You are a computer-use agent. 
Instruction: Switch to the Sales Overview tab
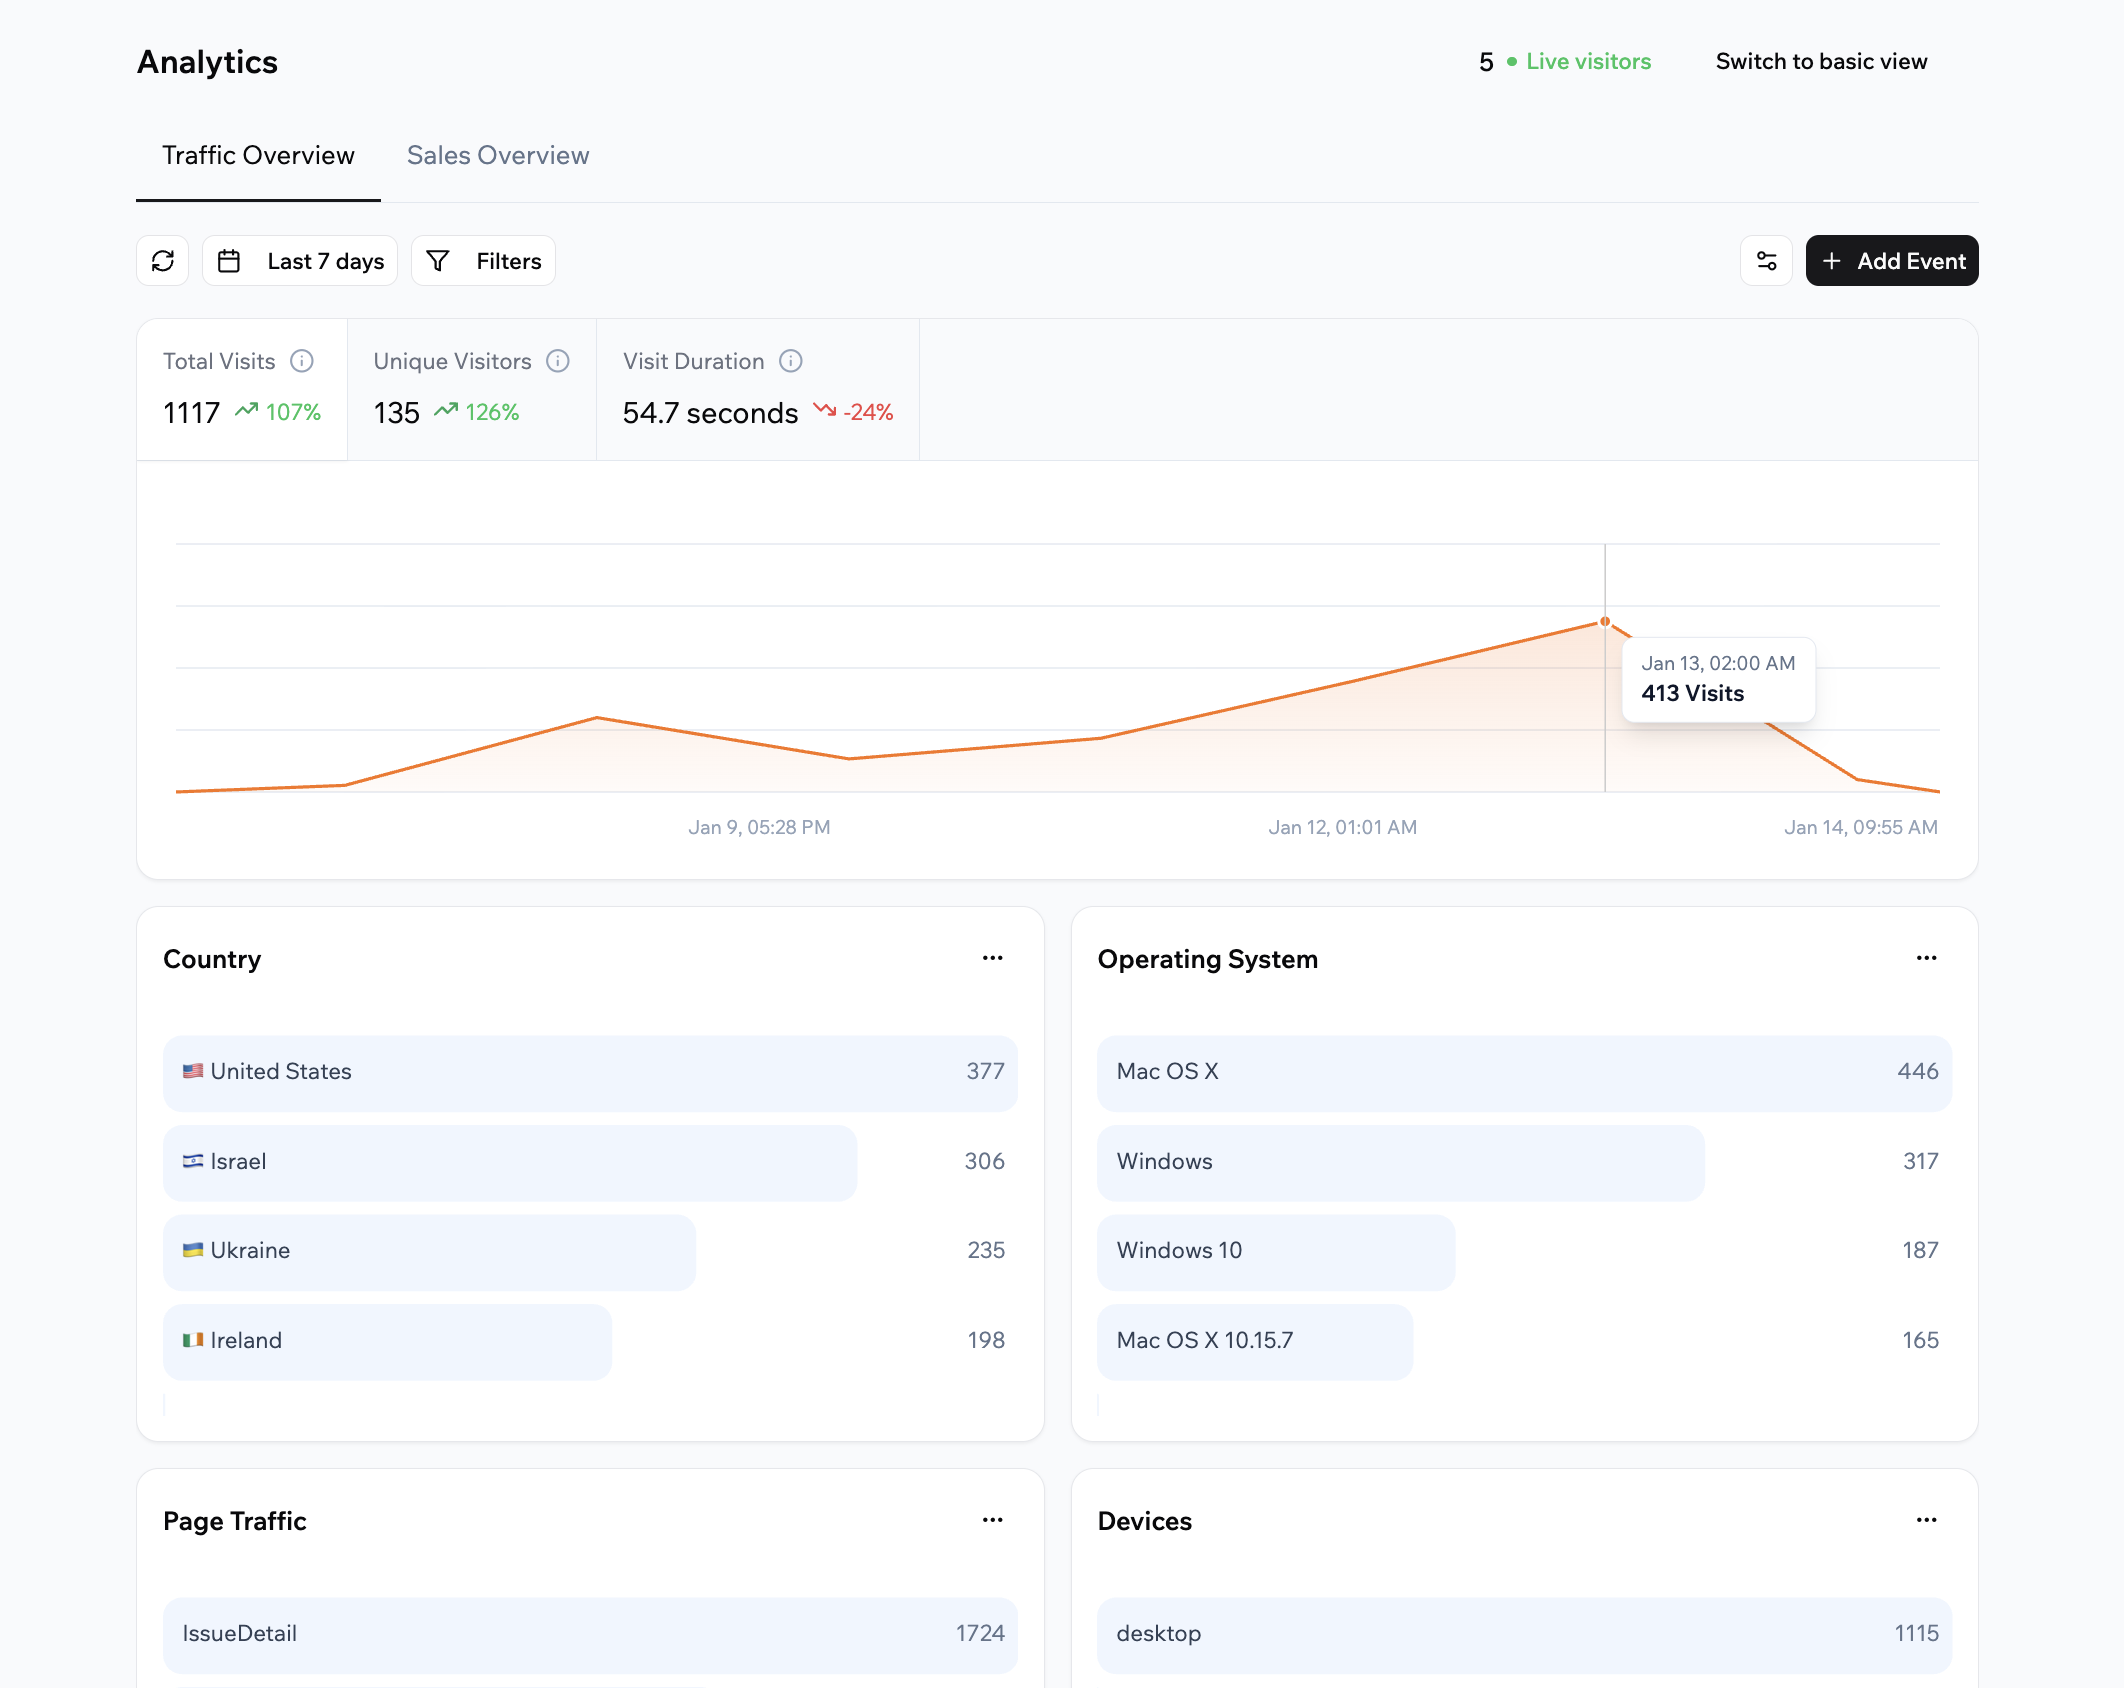pos(497,155)
